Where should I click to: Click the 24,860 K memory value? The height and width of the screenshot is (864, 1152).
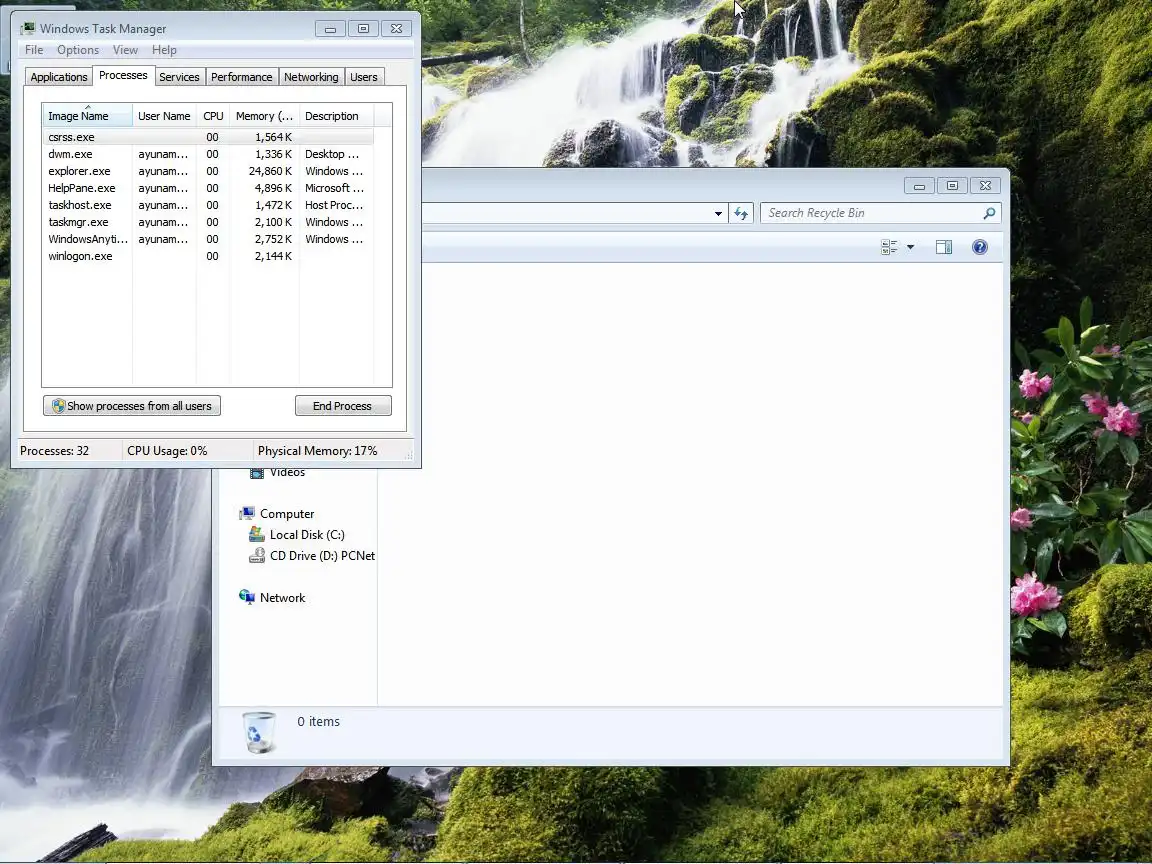click(270, 171)
